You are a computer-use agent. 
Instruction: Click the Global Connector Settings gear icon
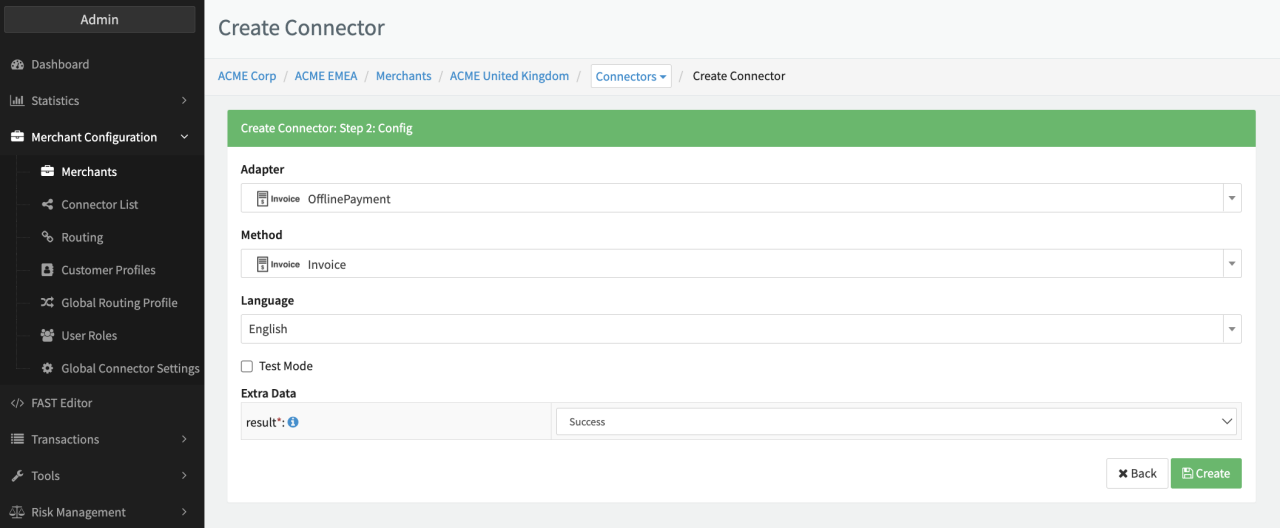point(47,369)
